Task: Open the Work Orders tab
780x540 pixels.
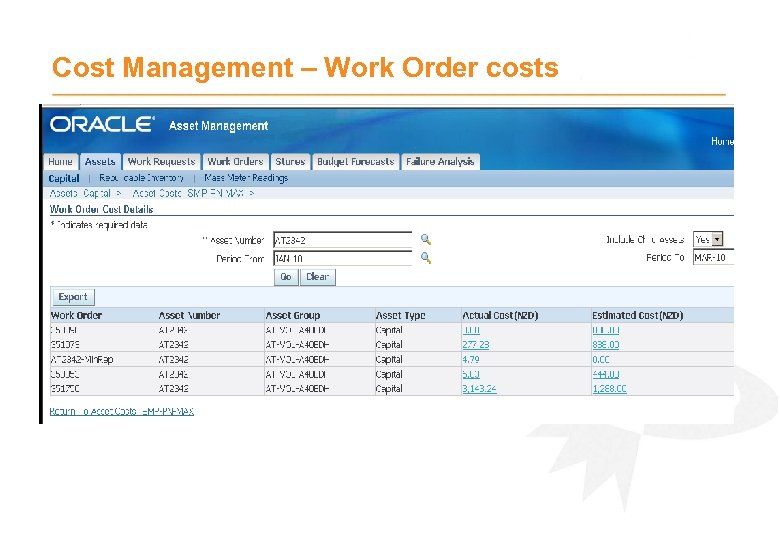Action: tap(235, 162)
